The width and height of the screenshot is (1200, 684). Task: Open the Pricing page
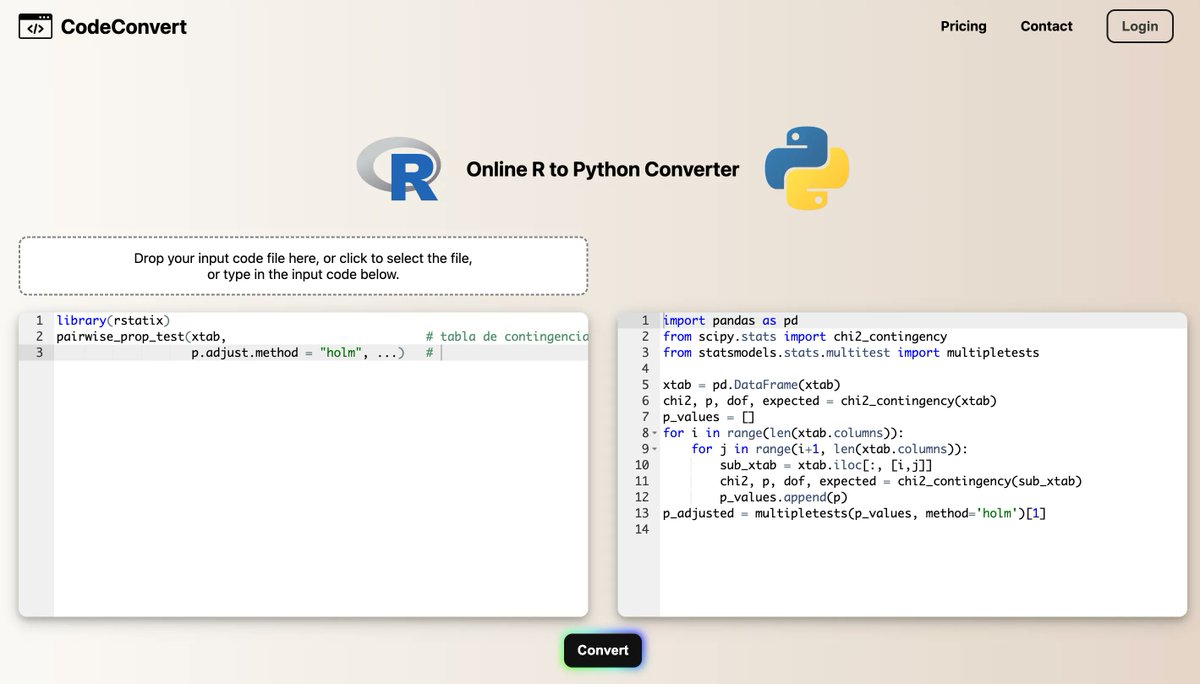pos(963,26)
